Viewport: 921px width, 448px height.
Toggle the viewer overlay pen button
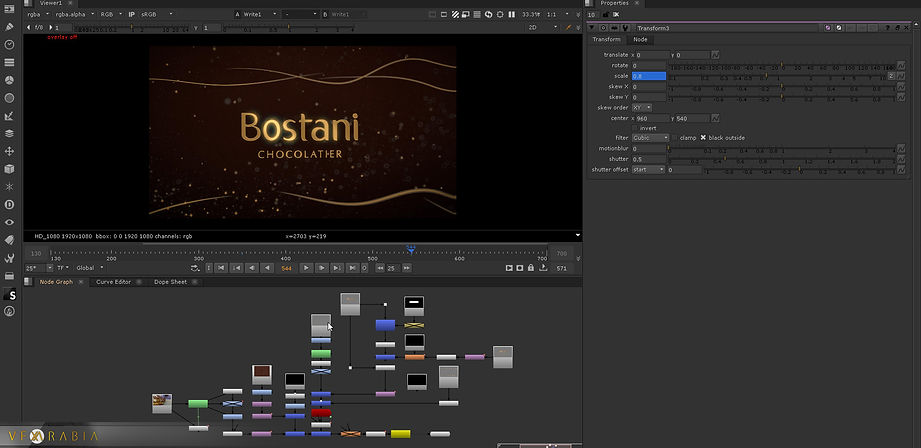(568, 27)
